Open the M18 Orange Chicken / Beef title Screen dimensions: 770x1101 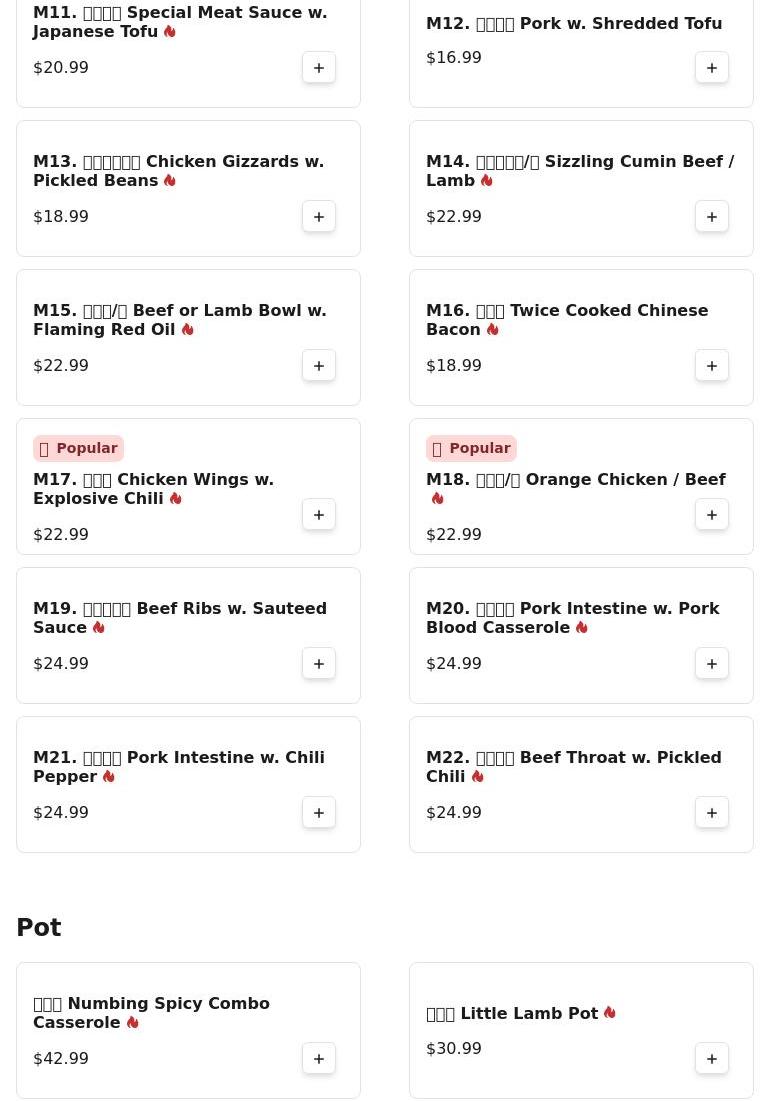[576, 489]
